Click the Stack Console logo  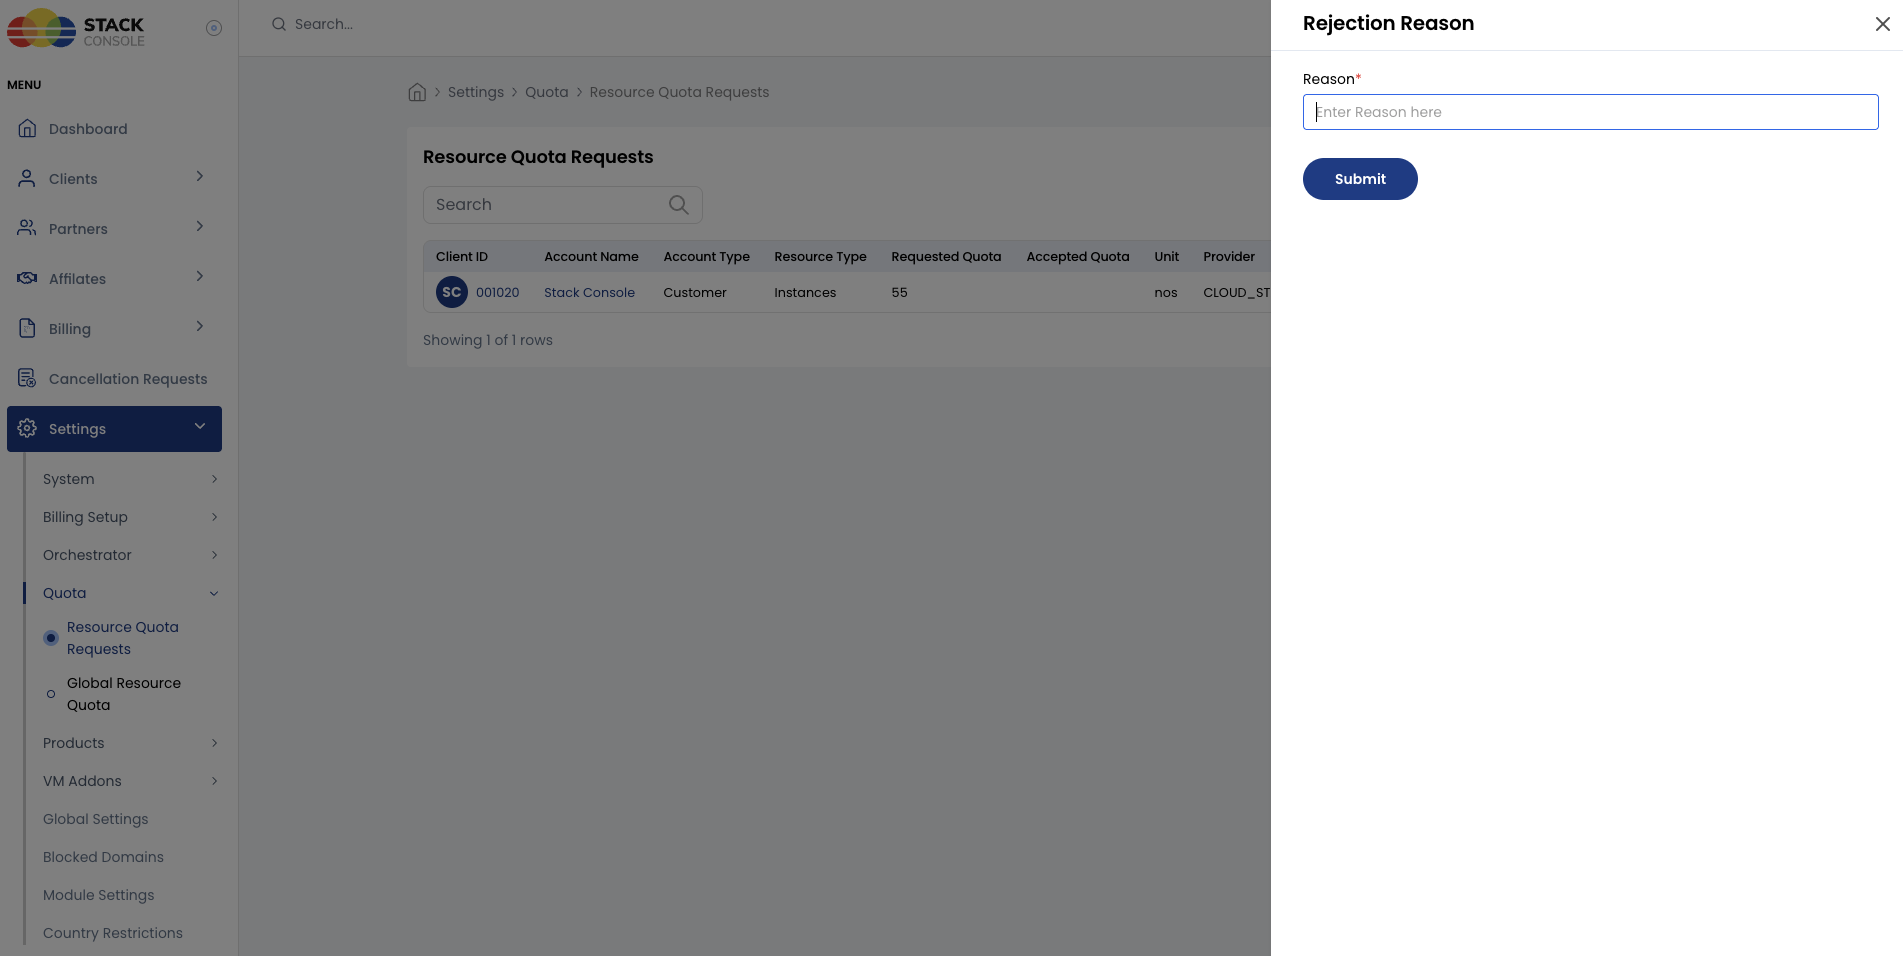point(76,28)
